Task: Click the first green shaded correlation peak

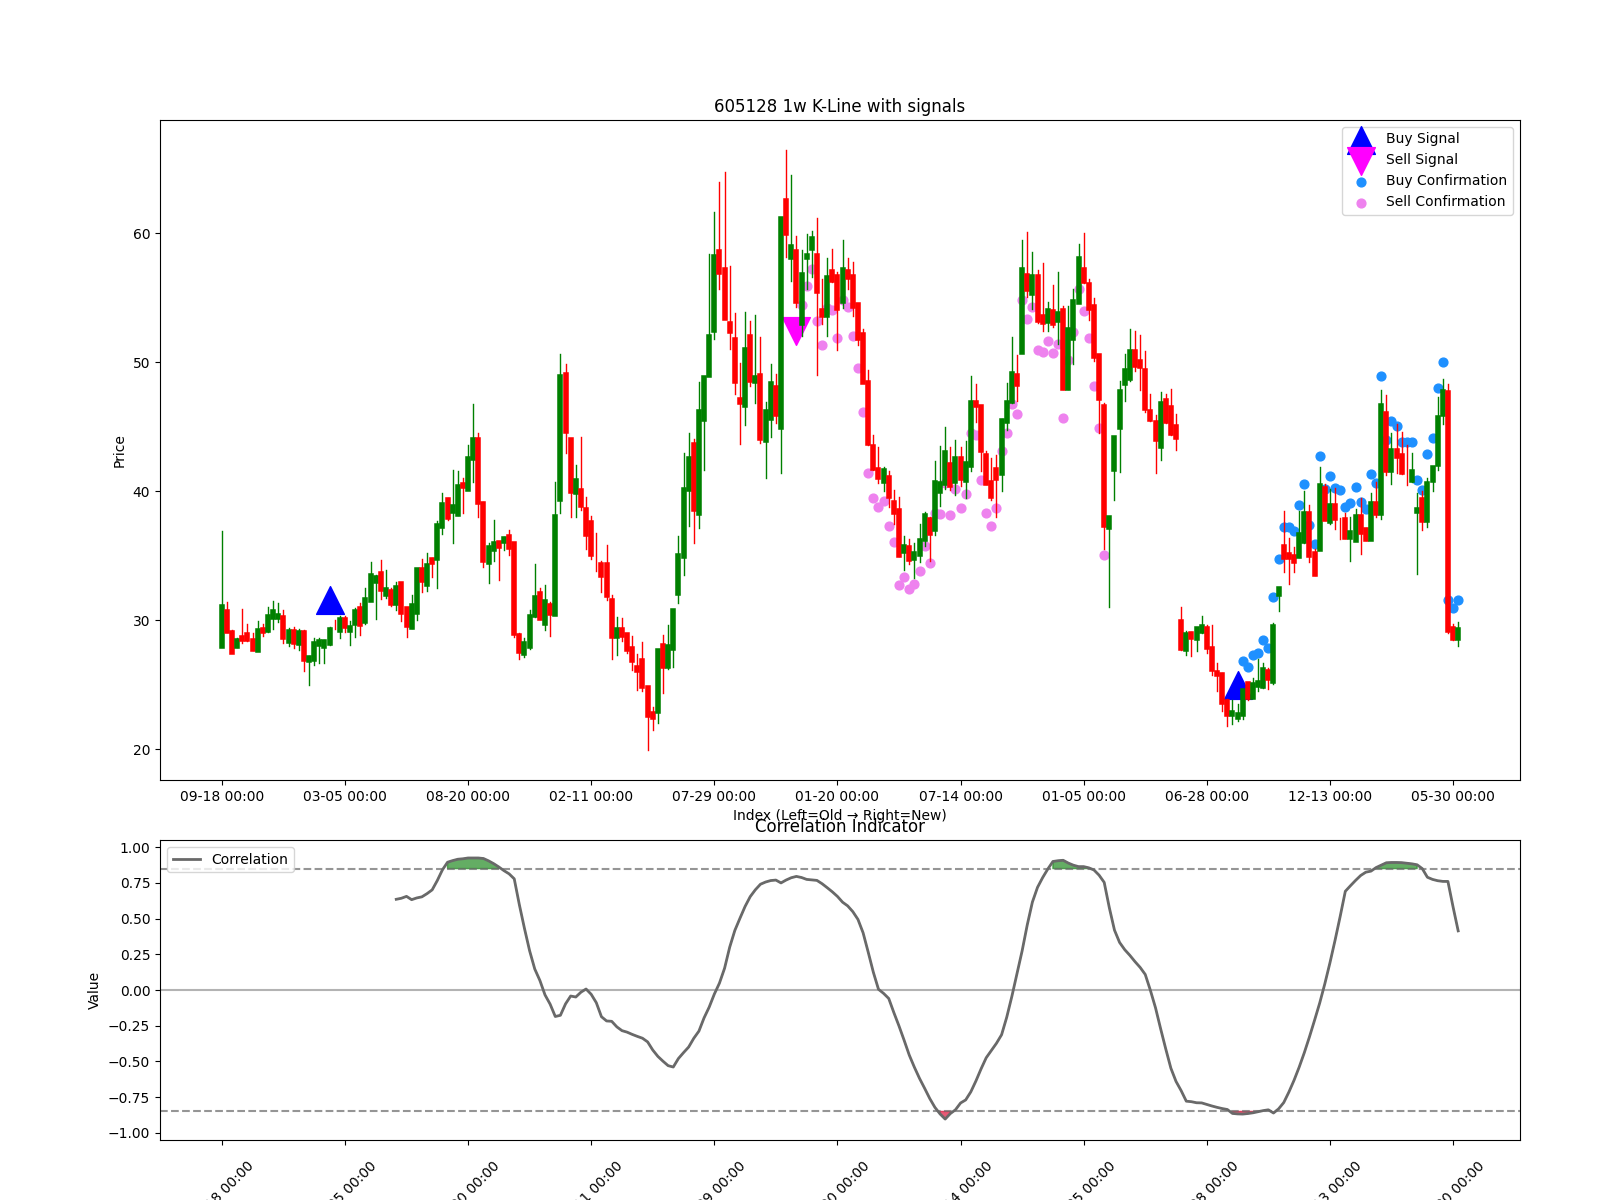Action: pos(473,863)
